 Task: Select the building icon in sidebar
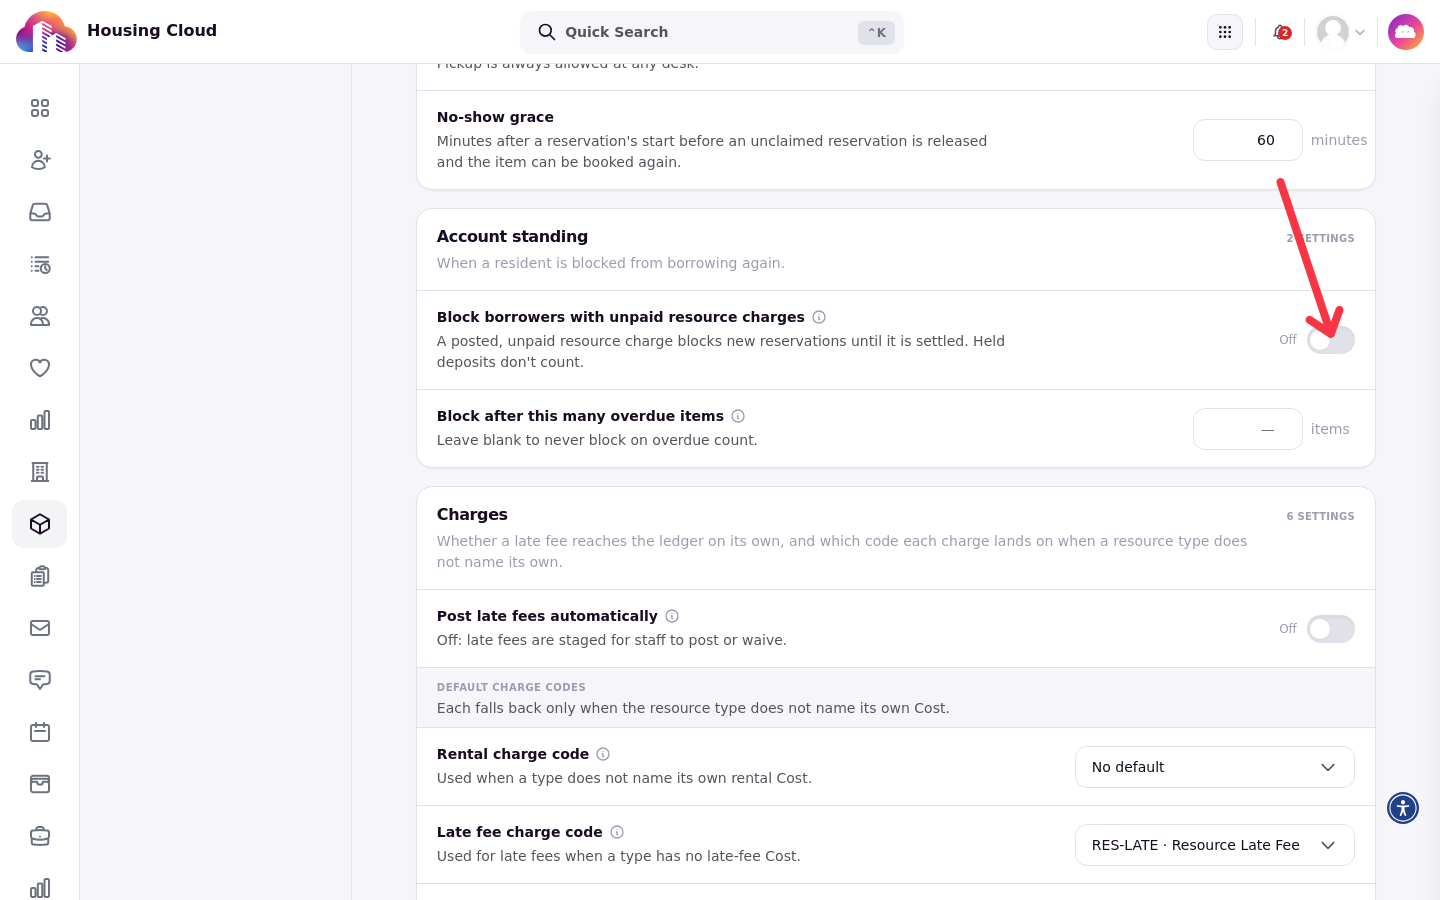coord(40,472)
